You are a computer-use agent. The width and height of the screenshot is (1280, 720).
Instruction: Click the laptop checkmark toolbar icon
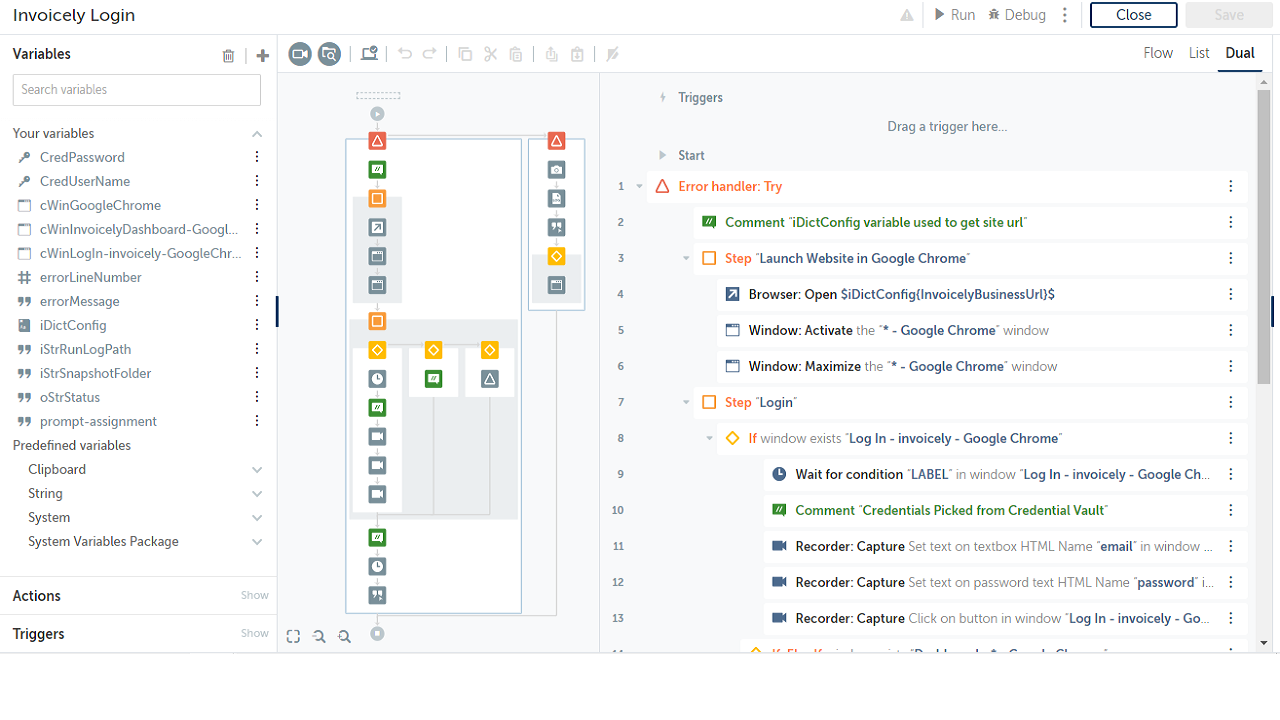(369, 54)
